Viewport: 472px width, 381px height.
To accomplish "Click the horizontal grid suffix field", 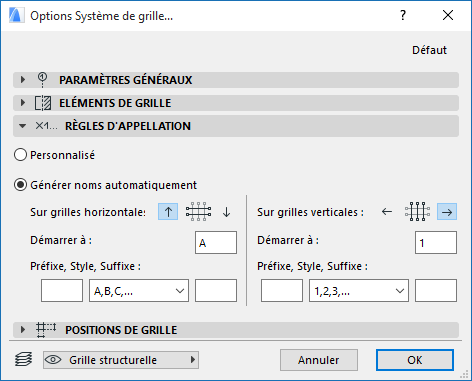I will [x=216, y=291].
